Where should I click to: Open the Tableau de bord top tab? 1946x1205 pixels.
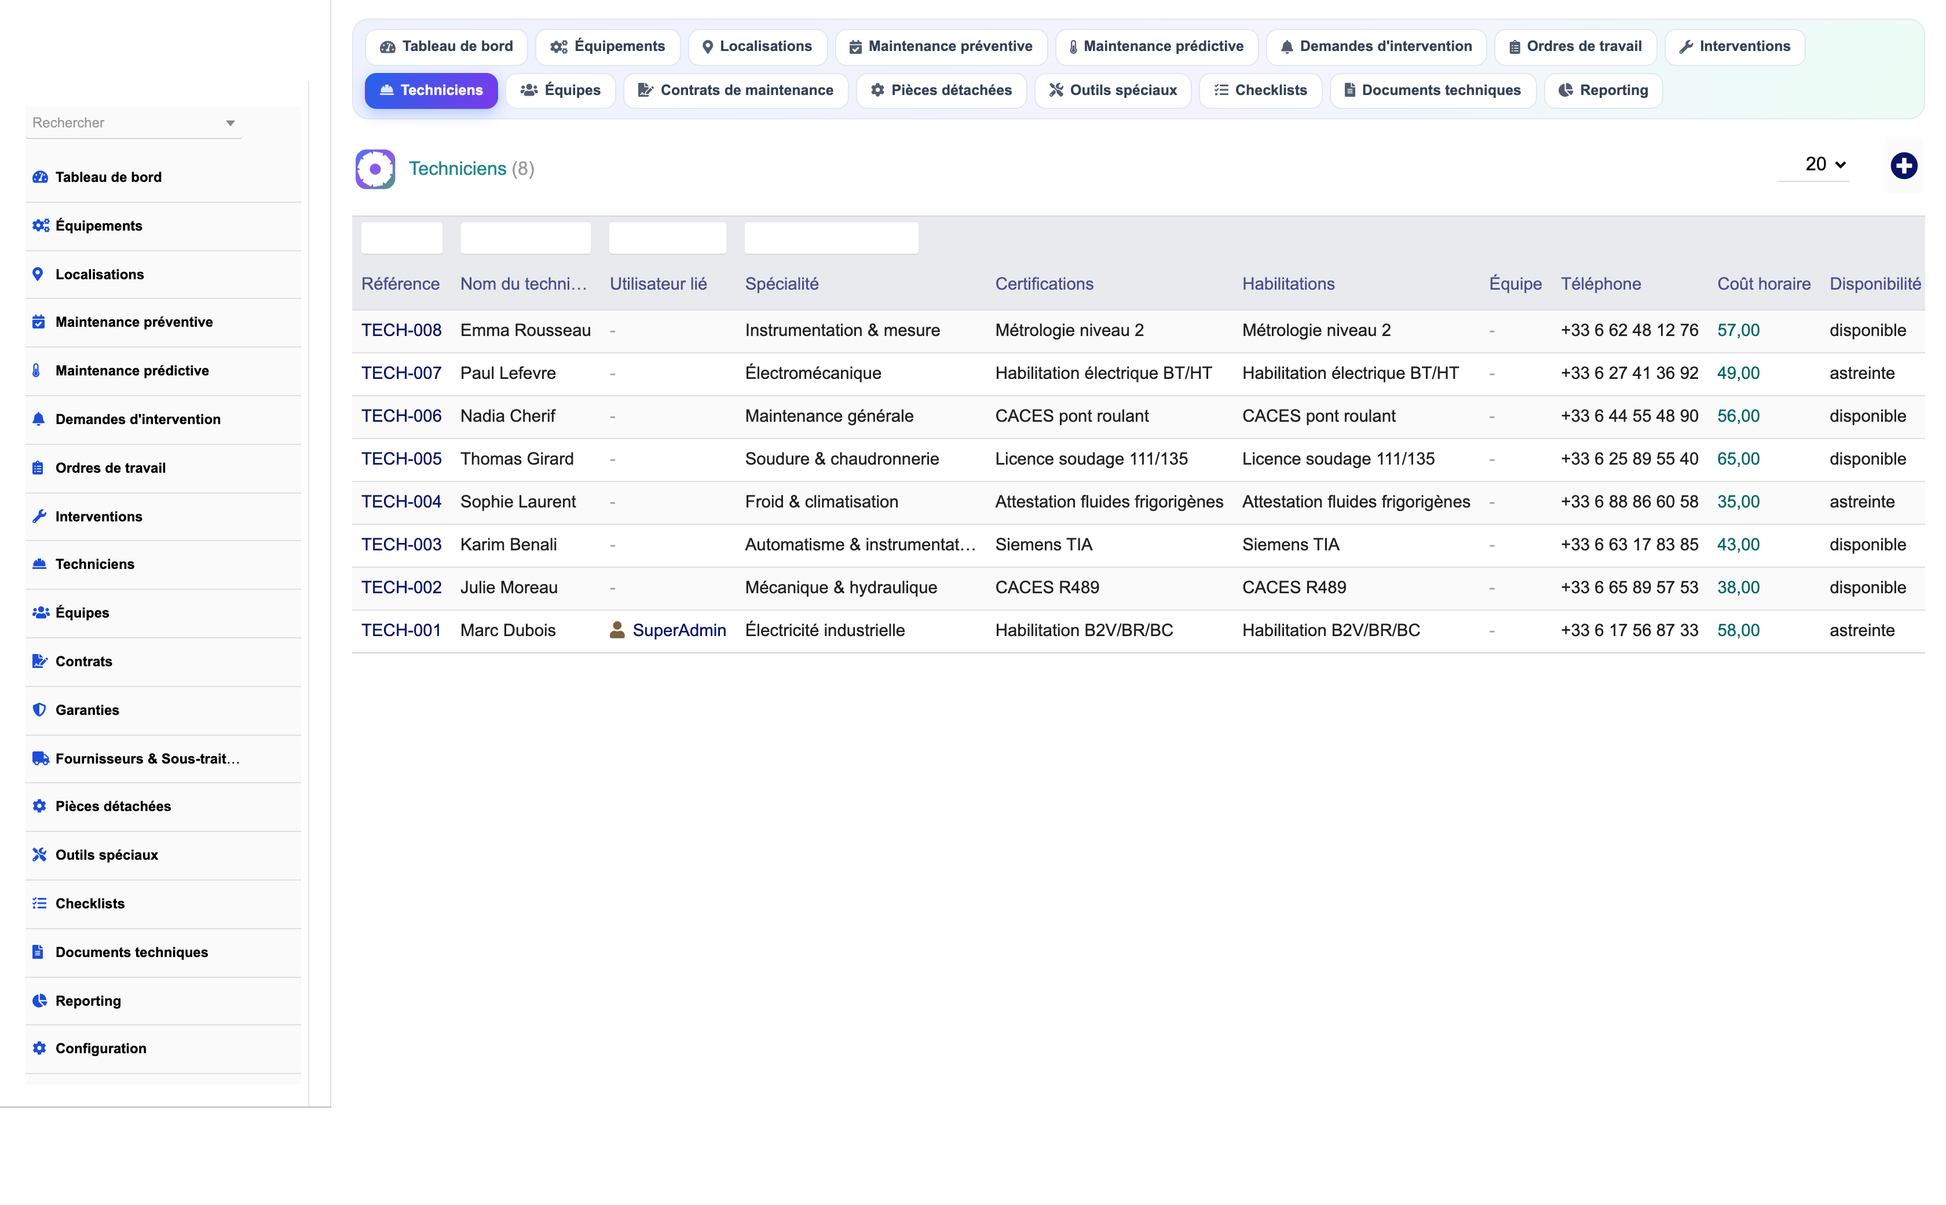[x=446, y=47]
